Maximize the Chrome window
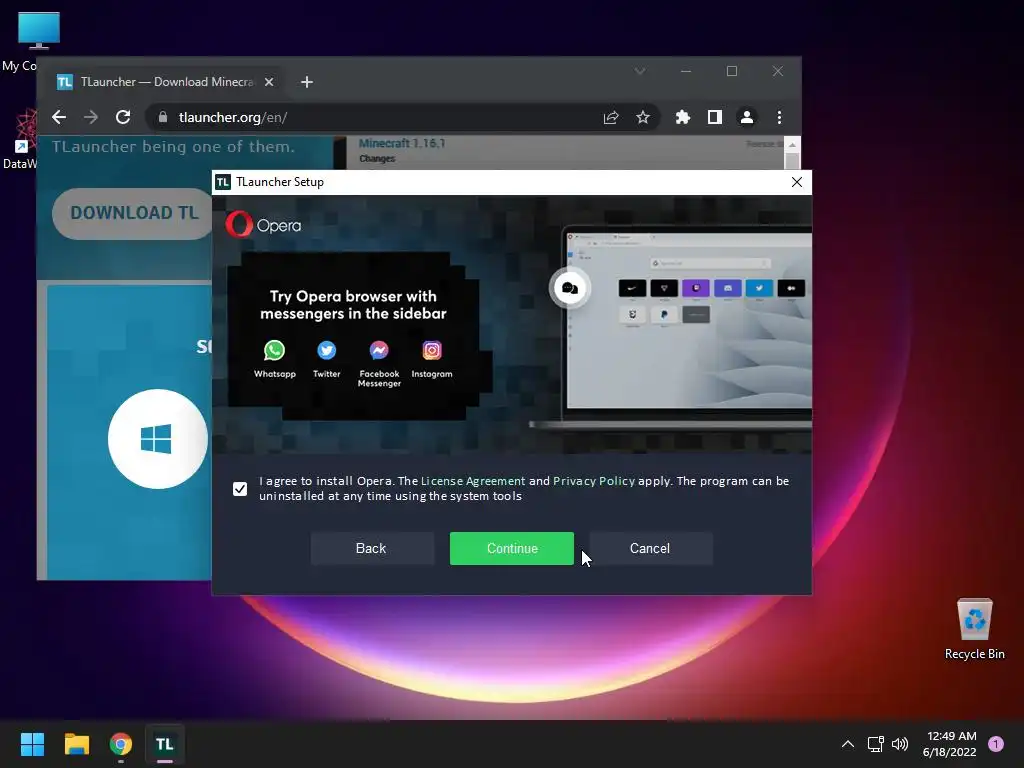This screenshot has width=1024, height=768. pos(732,71)
